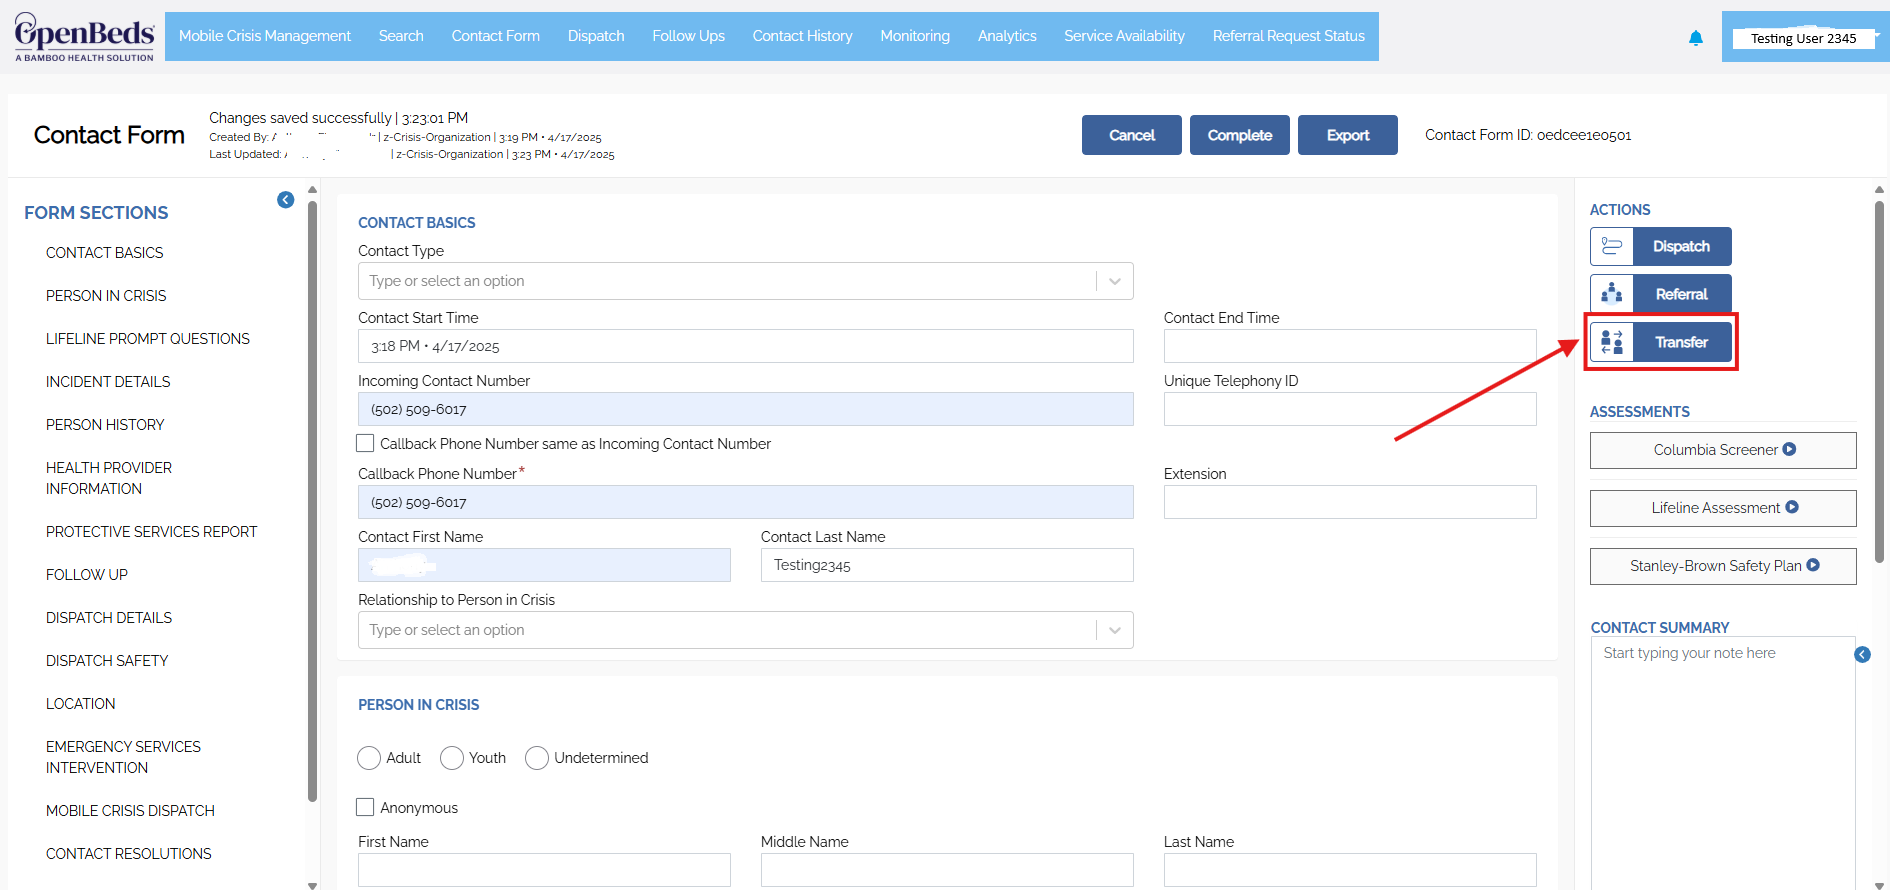This screenshot has width=1890, height=890.
Task: Open the Monitoring page
Action: (x=915, y=36)
